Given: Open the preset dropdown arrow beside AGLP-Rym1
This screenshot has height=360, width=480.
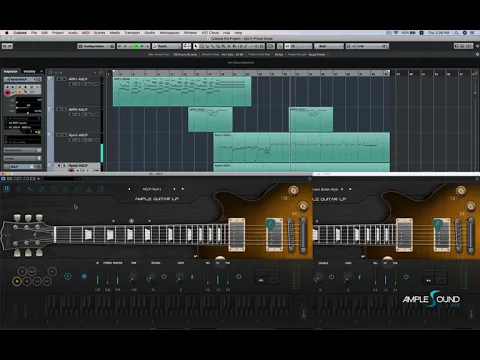Looking at the screenshot, I should coord(183,189).
